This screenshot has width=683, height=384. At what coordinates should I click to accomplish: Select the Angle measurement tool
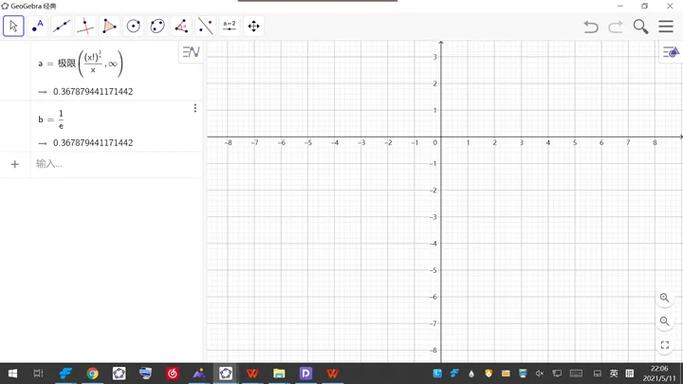tap(181, 26)
